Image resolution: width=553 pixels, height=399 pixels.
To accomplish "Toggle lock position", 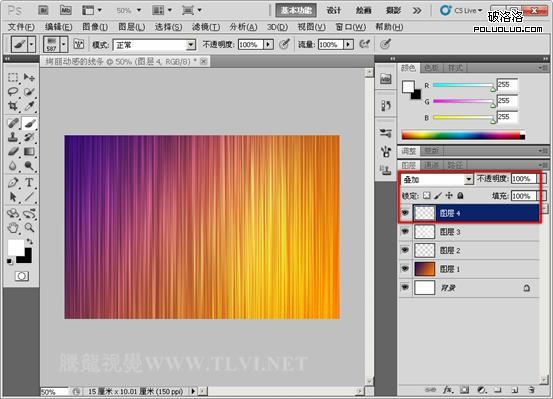I will [x=449, y=195].
